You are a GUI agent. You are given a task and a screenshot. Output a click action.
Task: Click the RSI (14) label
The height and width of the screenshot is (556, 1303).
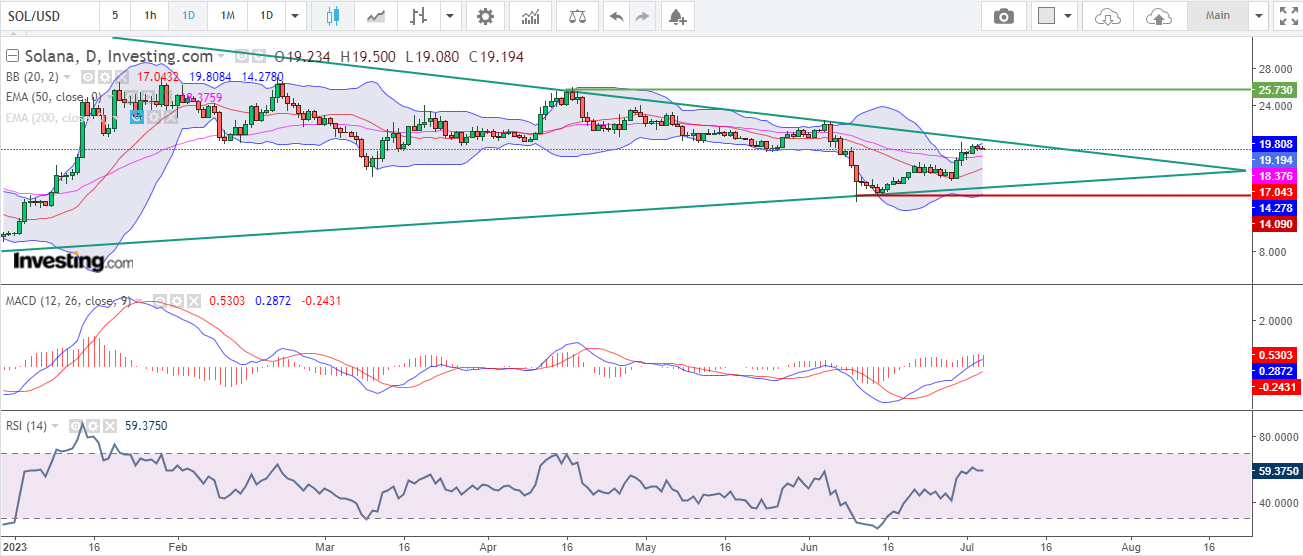click(26, 426)
